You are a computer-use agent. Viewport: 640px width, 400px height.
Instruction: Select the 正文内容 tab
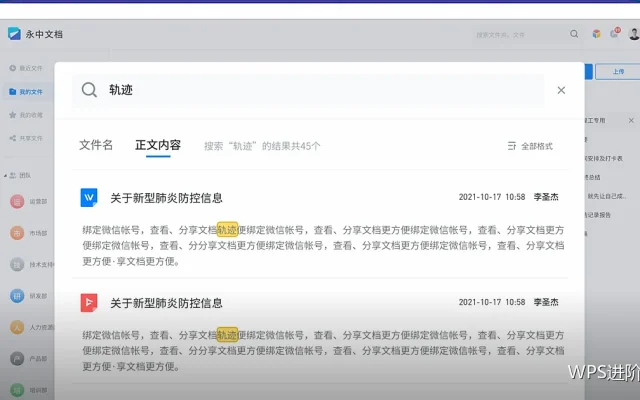point(158,145)
